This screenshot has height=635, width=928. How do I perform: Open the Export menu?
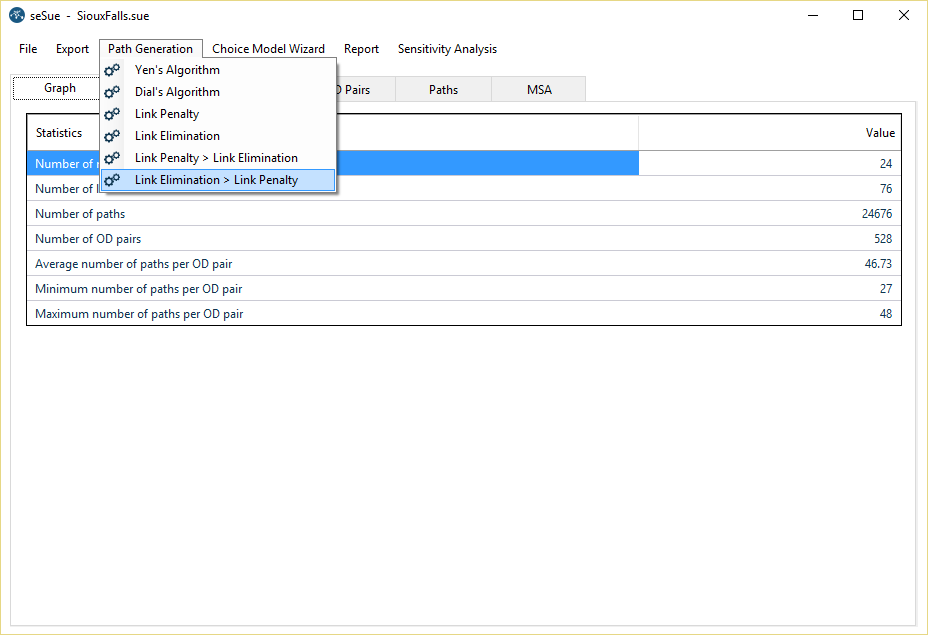pos(72,49)
